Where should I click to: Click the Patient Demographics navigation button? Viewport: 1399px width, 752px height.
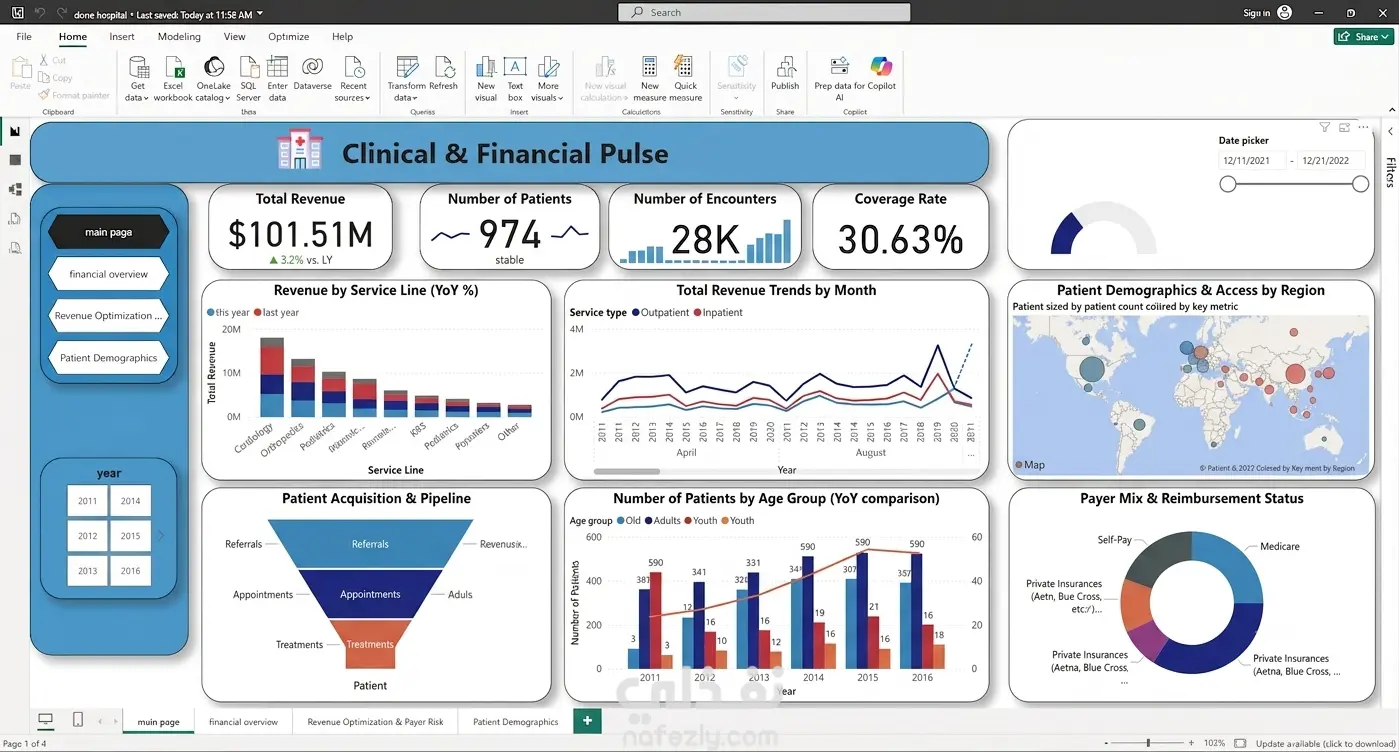click(x=108, y=358)
